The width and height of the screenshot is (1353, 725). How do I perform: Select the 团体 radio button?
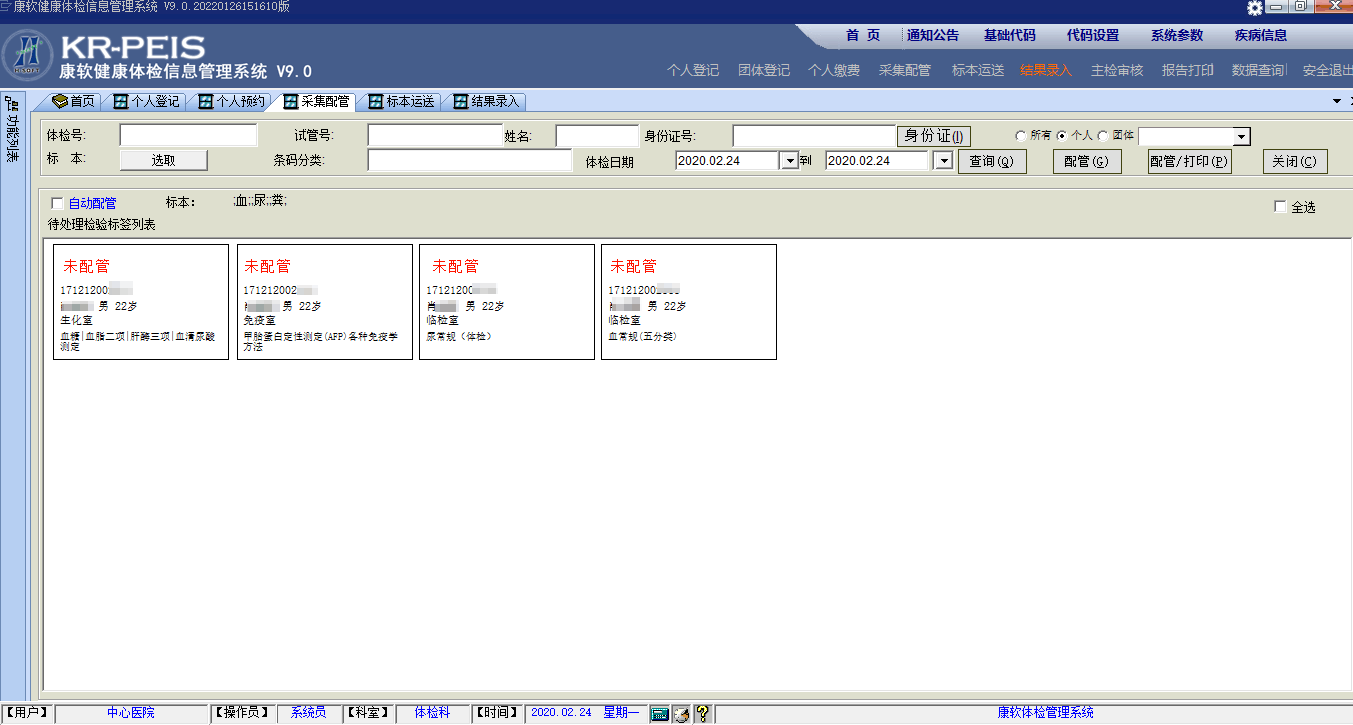pos(1103,136)
